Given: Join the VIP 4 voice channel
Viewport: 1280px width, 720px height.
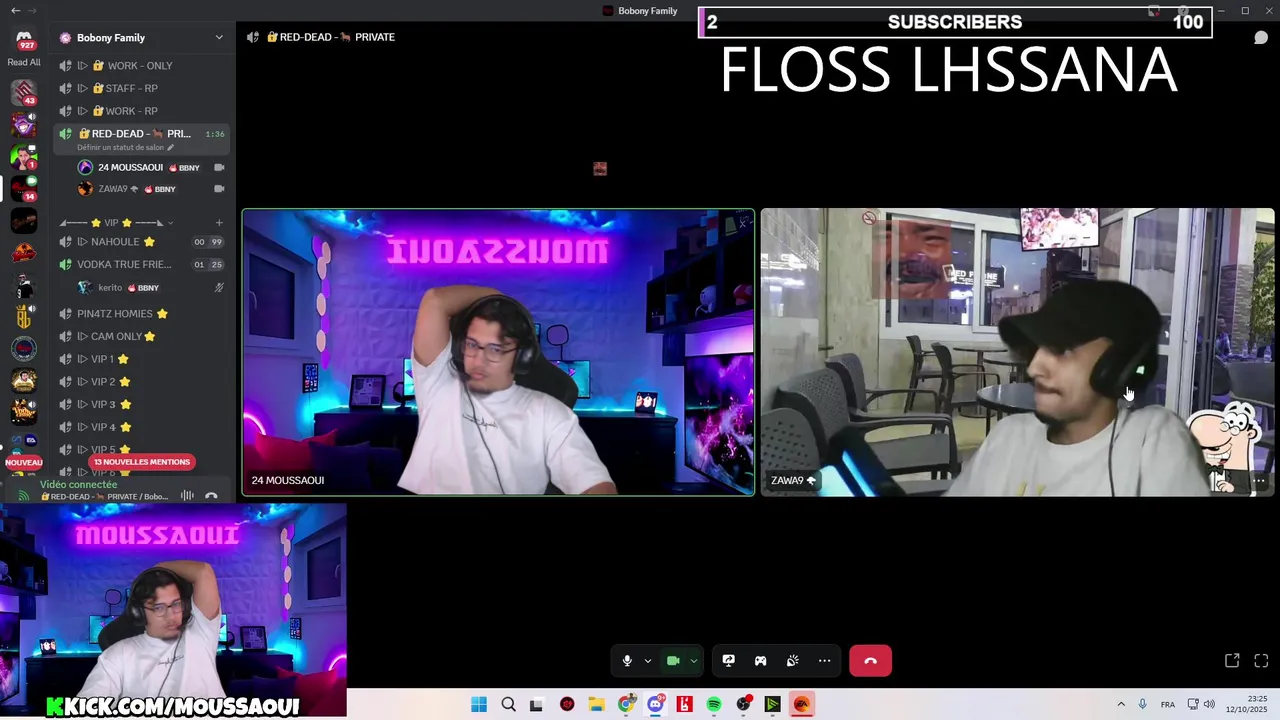Looking at the screenshot, I should tap(140, 427).
